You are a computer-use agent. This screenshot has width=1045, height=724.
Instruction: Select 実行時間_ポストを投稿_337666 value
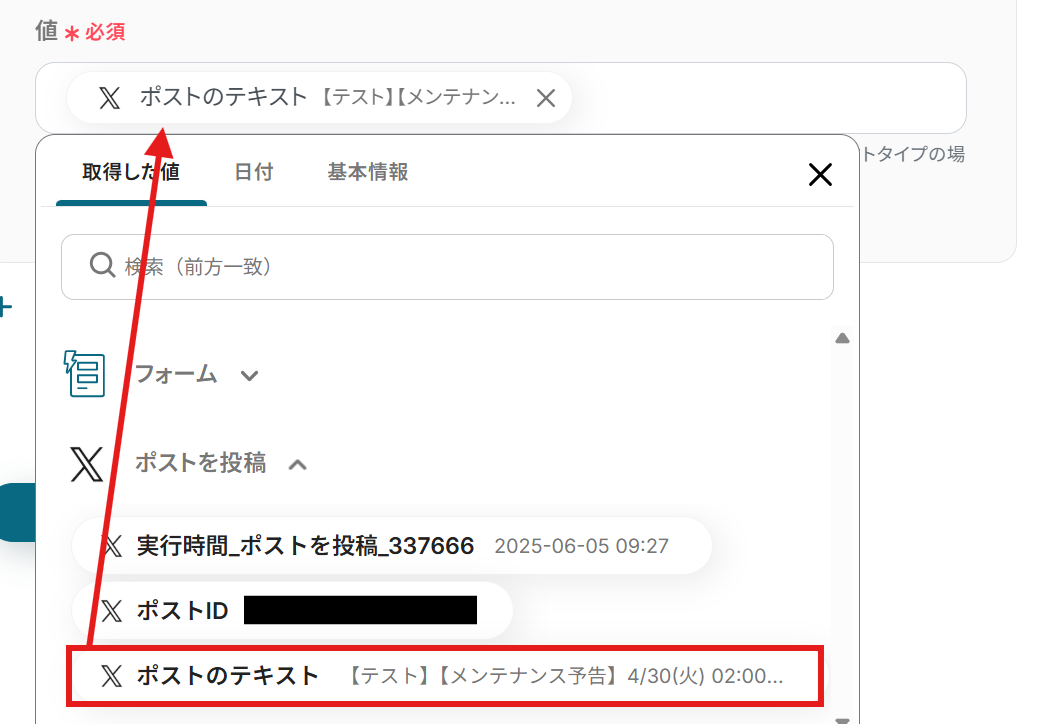click(x=392, y=546)
